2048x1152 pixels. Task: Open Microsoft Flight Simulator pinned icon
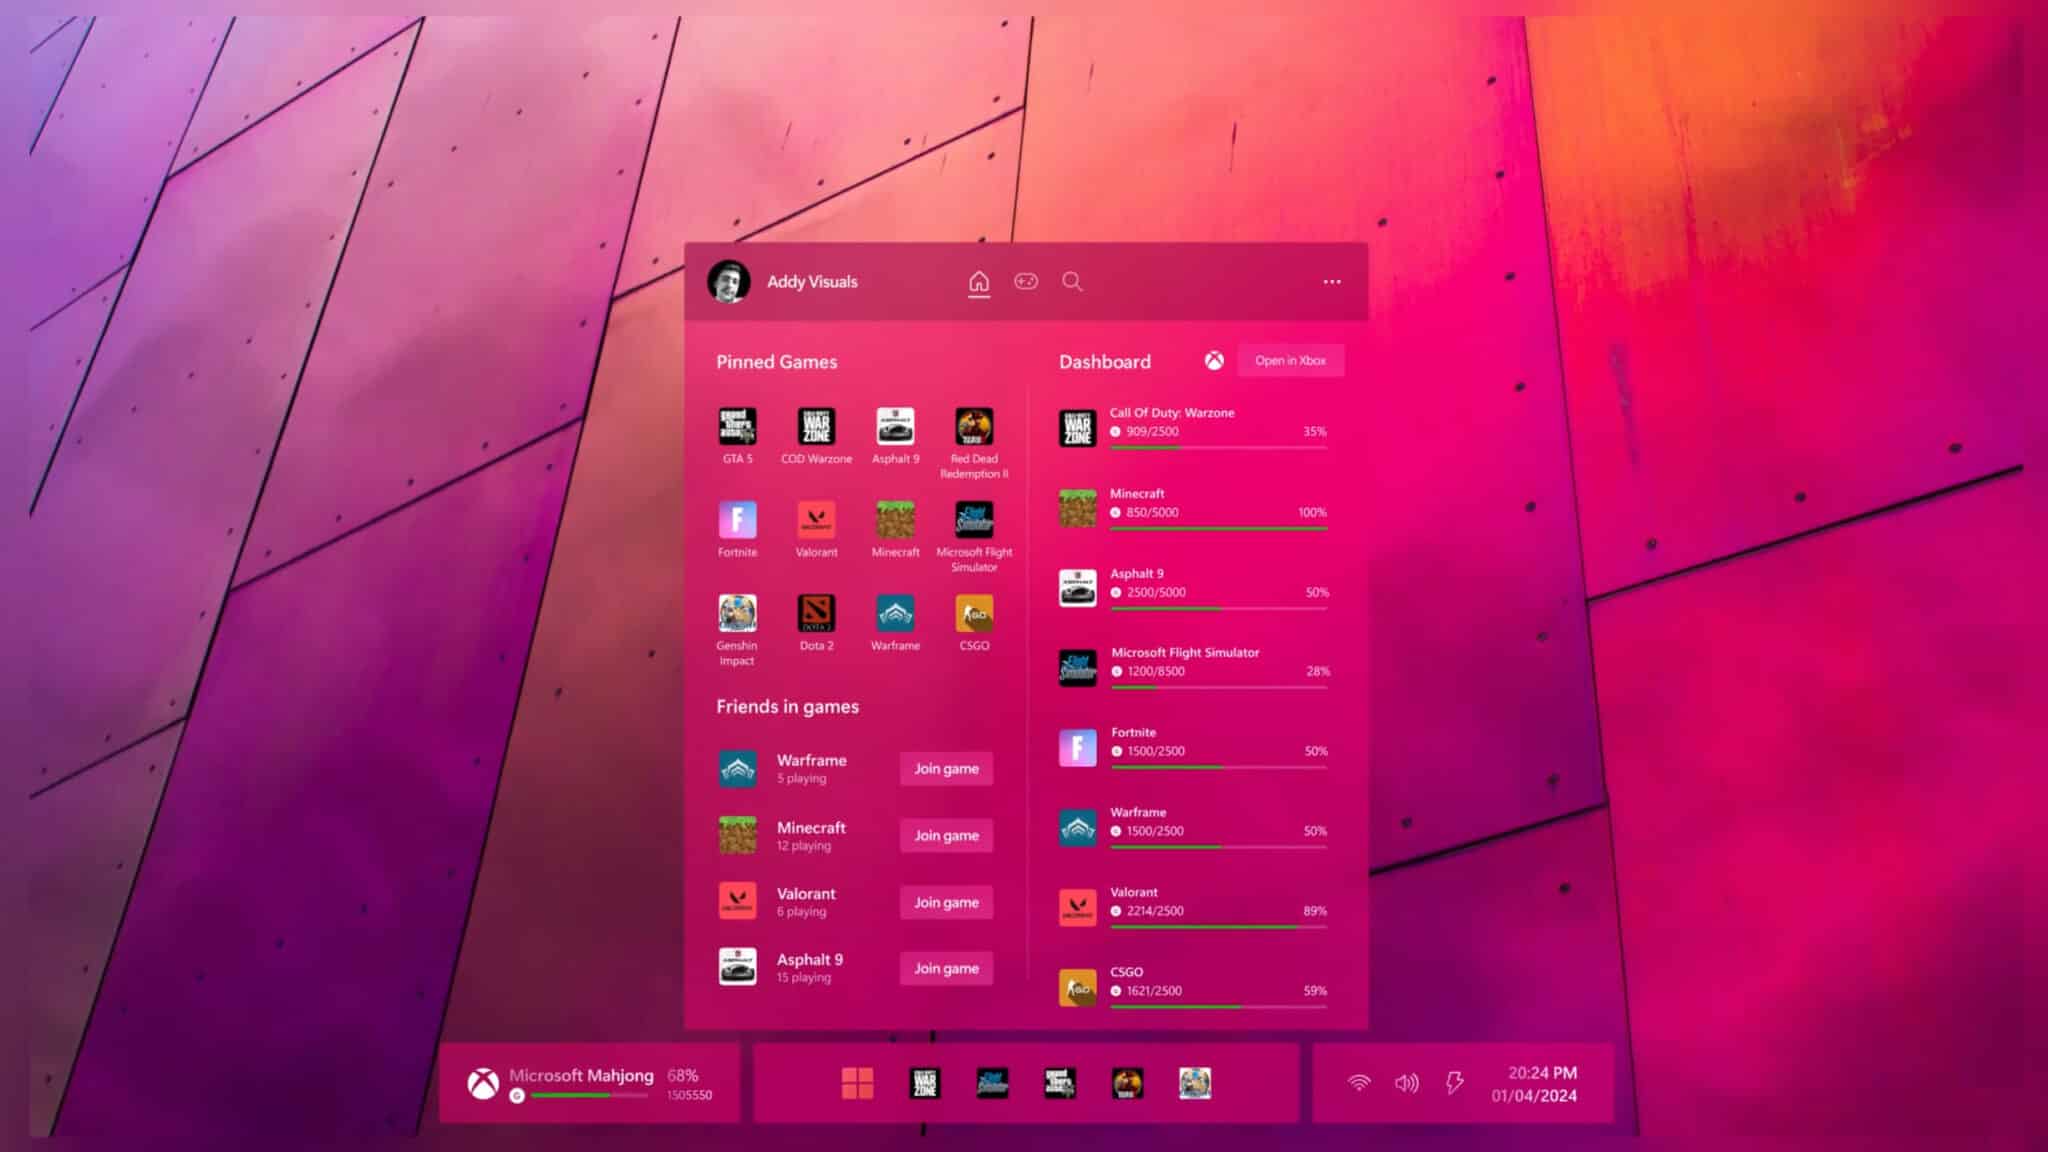pos(974,519)
